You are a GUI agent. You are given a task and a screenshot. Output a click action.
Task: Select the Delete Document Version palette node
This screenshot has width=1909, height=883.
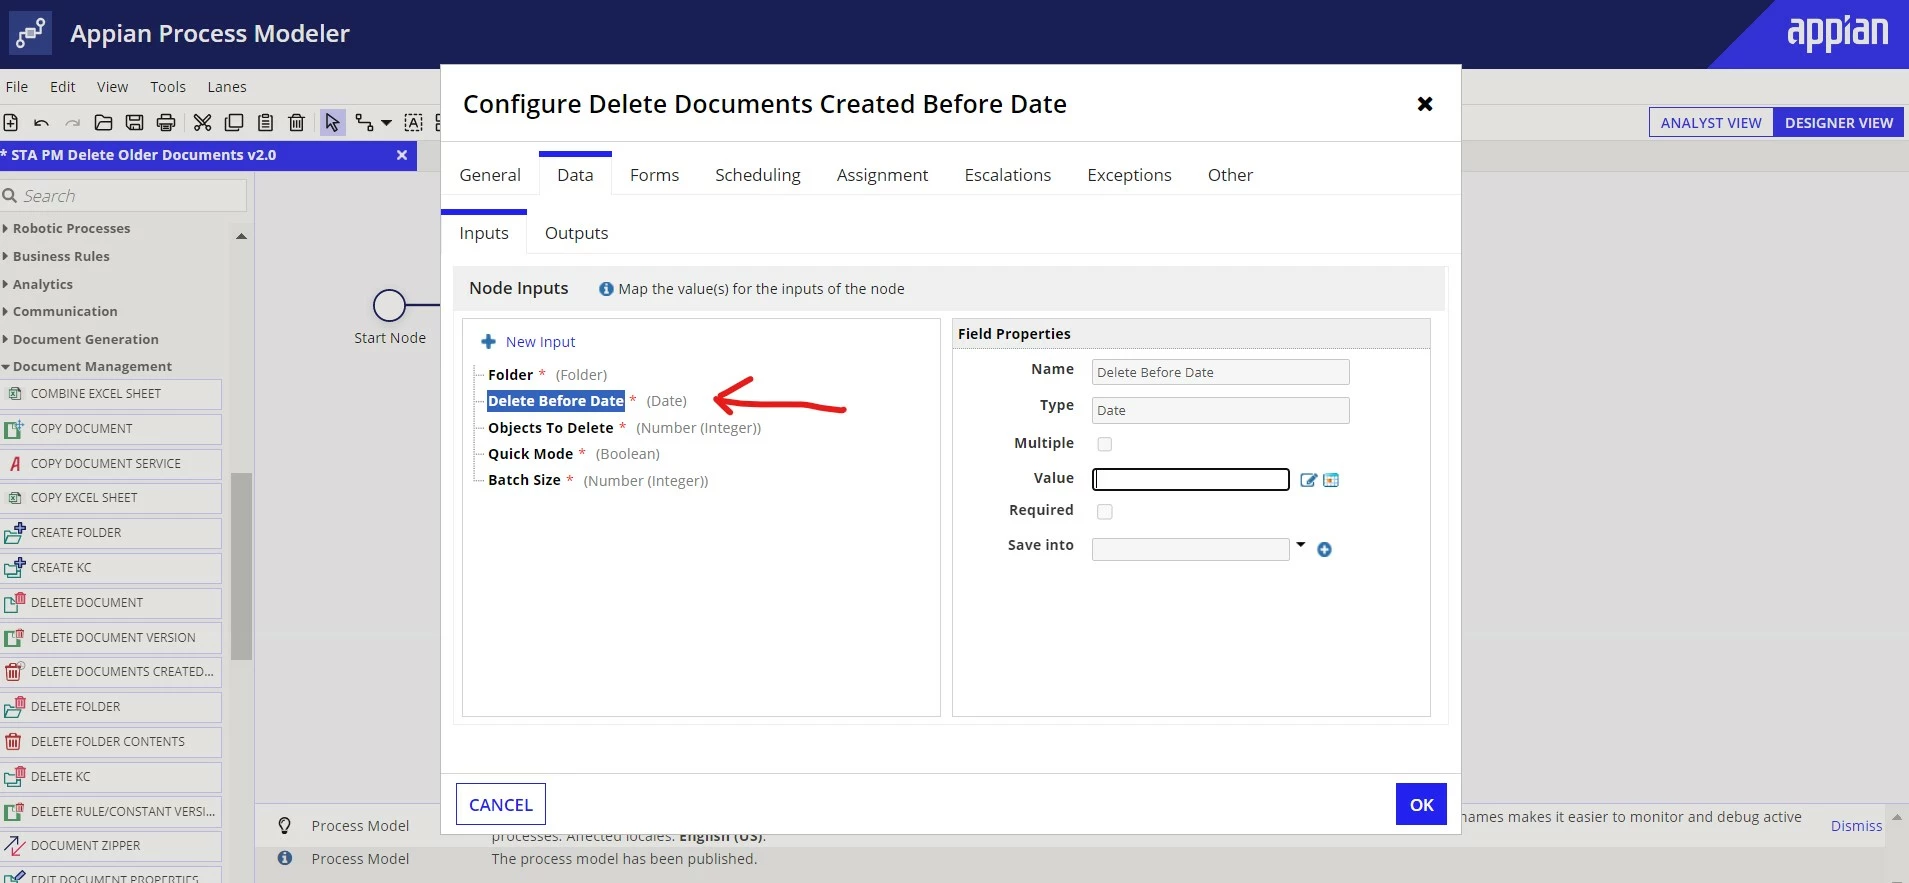pyautogui.click(x=111, y=638)
